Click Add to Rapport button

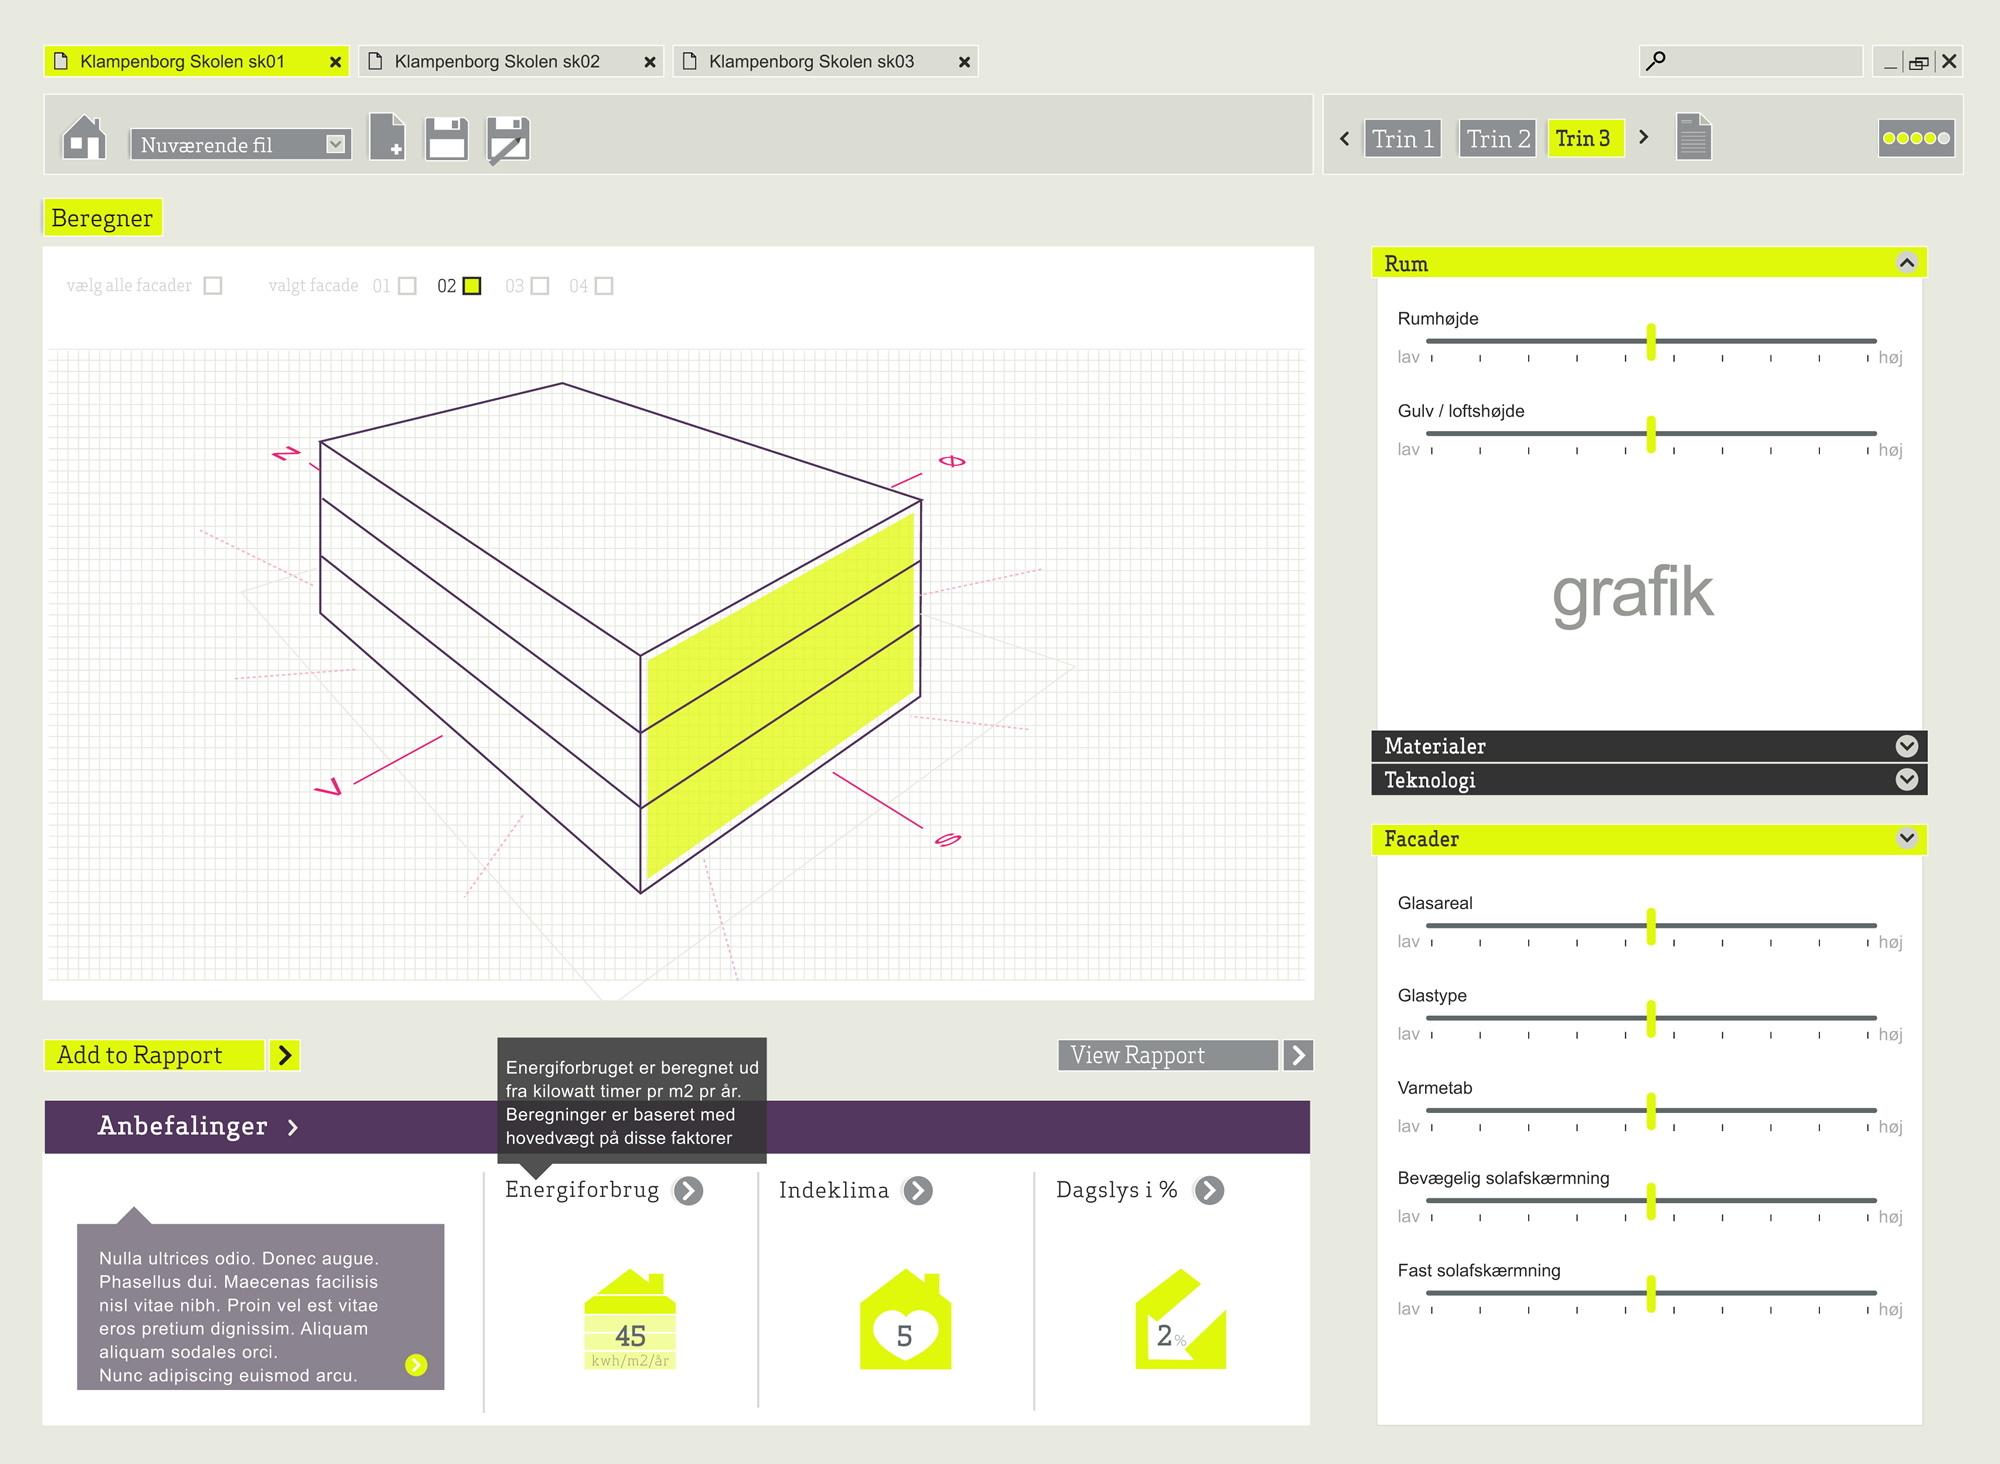coord(155,1055)
